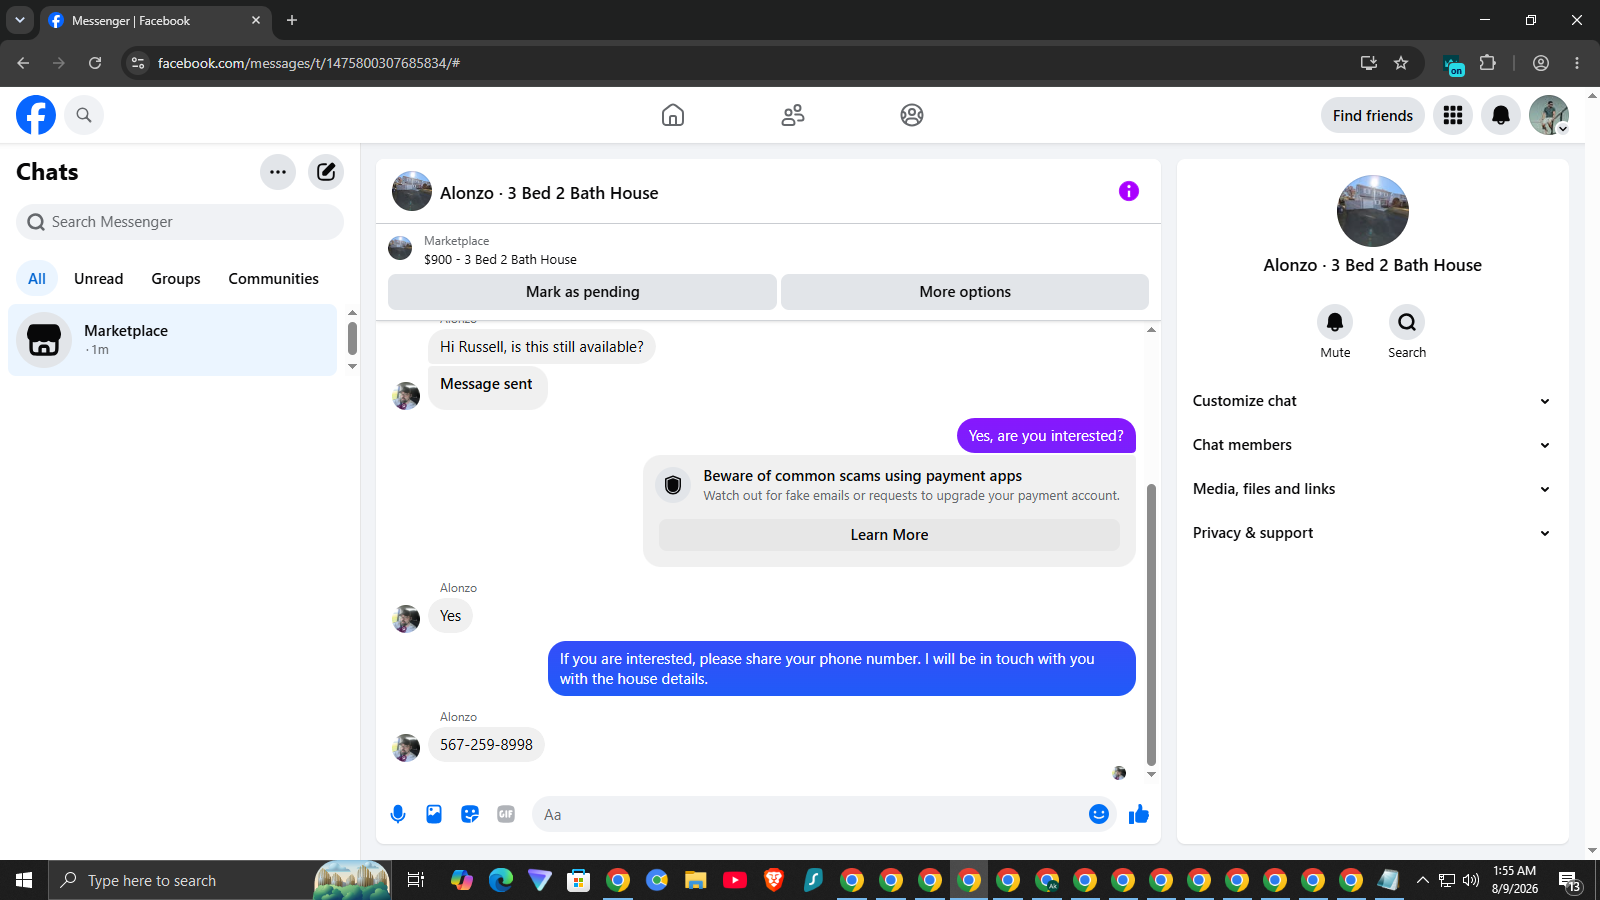Open the Friends icon in top navigation

tap(793, 115)
